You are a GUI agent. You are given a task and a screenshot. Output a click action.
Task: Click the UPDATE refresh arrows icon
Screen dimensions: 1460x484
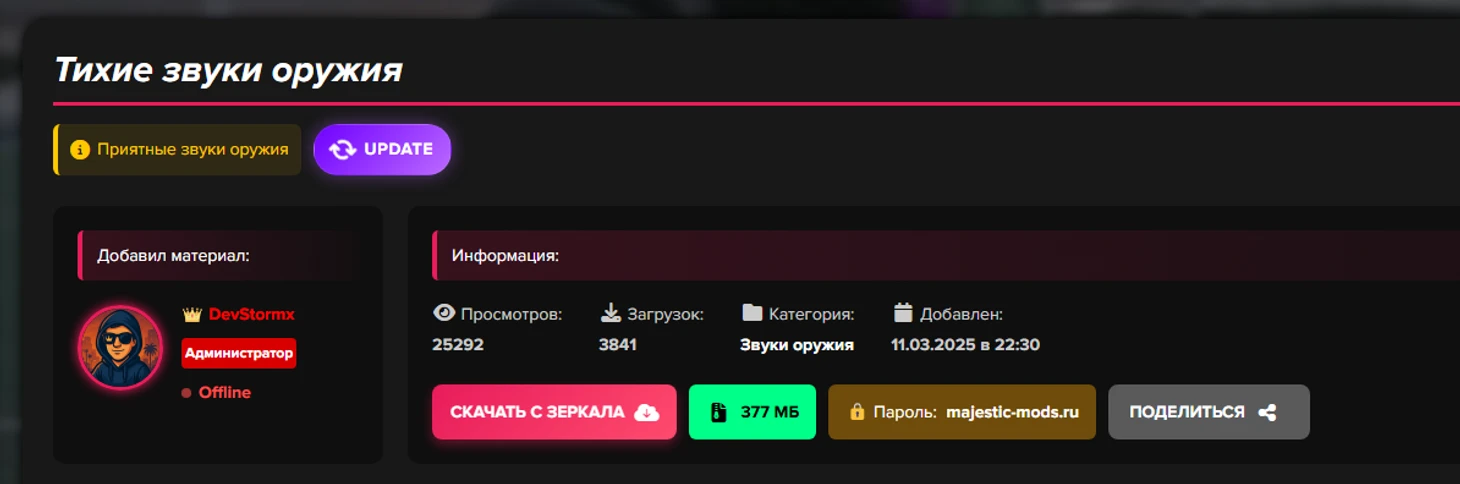point(343,149)
